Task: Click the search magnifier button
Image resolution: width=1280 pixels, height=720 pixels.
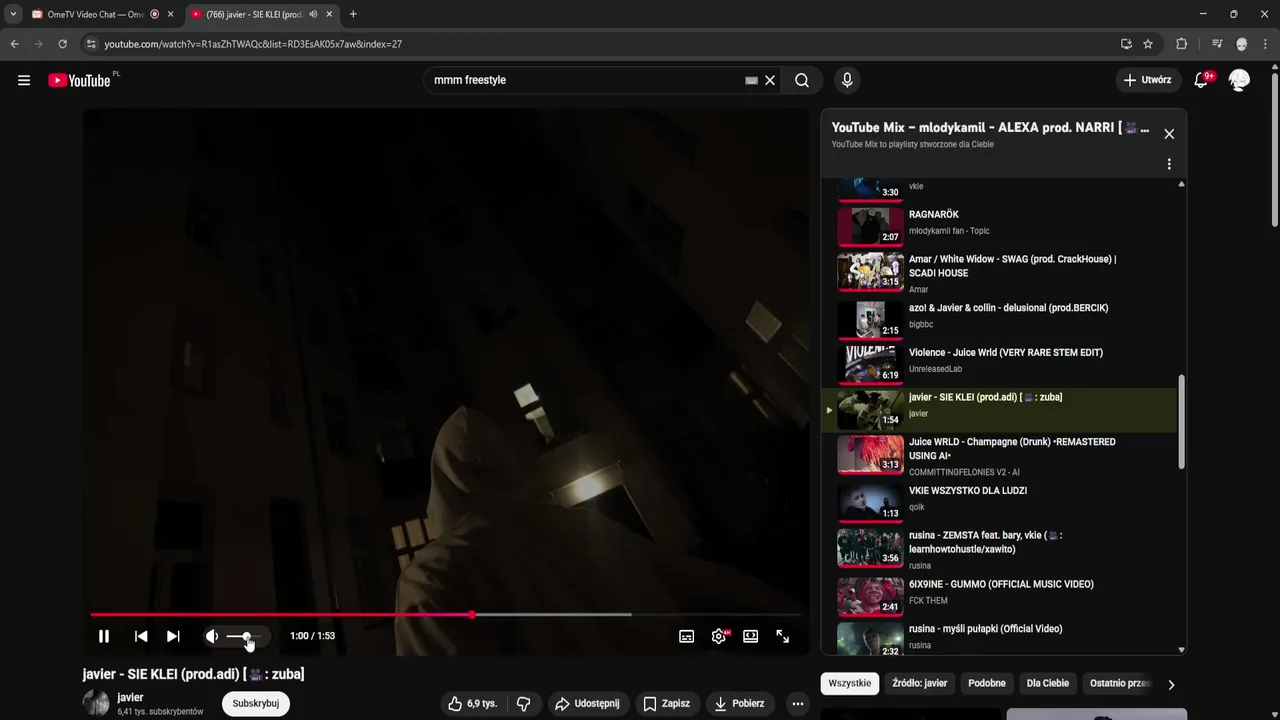Action: [802, 80]
